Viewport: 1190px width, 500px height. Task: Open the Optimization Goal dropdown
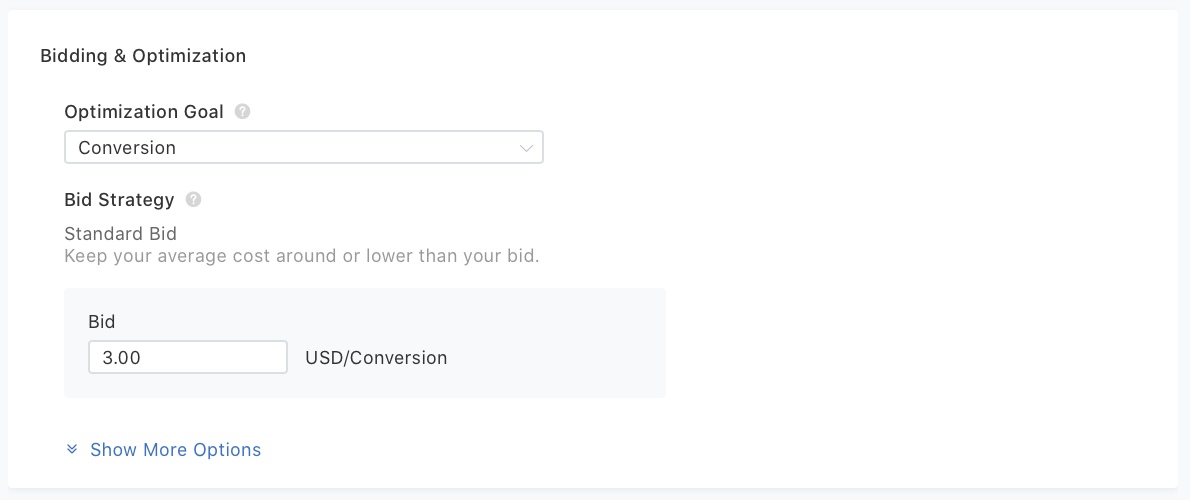point(303,148)
